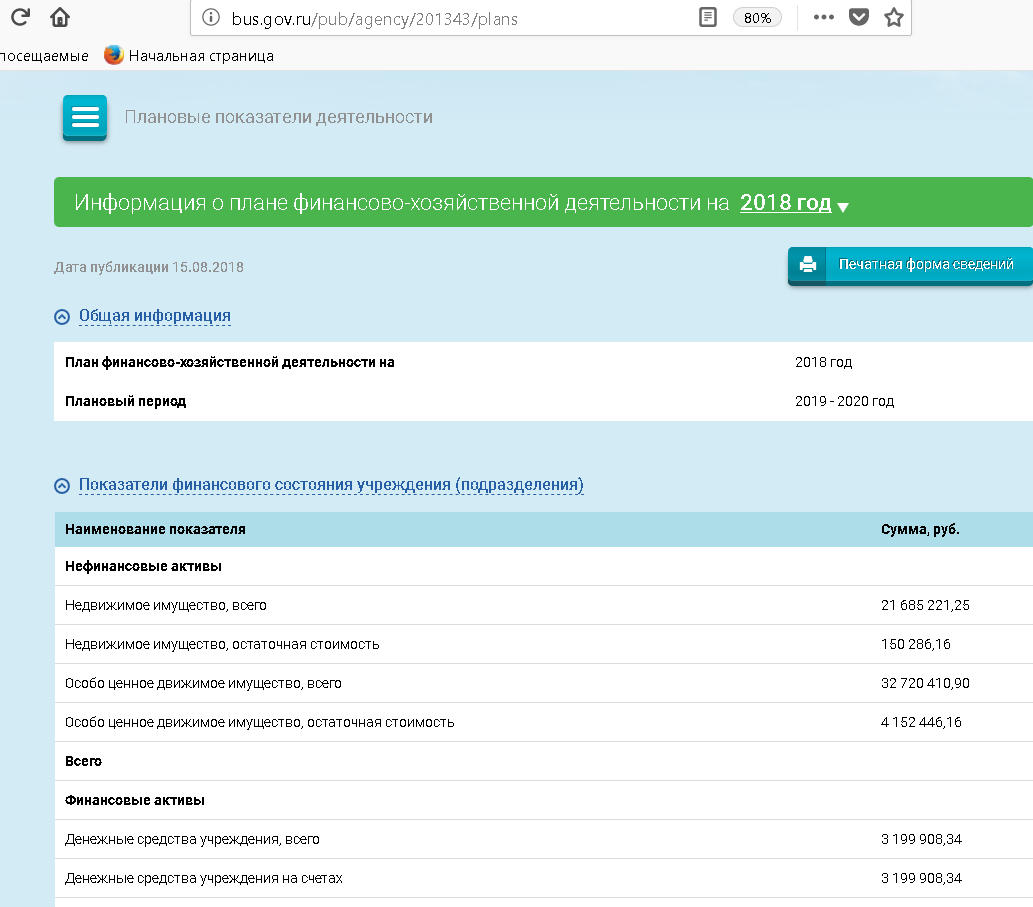Click the Финансовые активы section row
1033x907 pixels.
(544, 800)
